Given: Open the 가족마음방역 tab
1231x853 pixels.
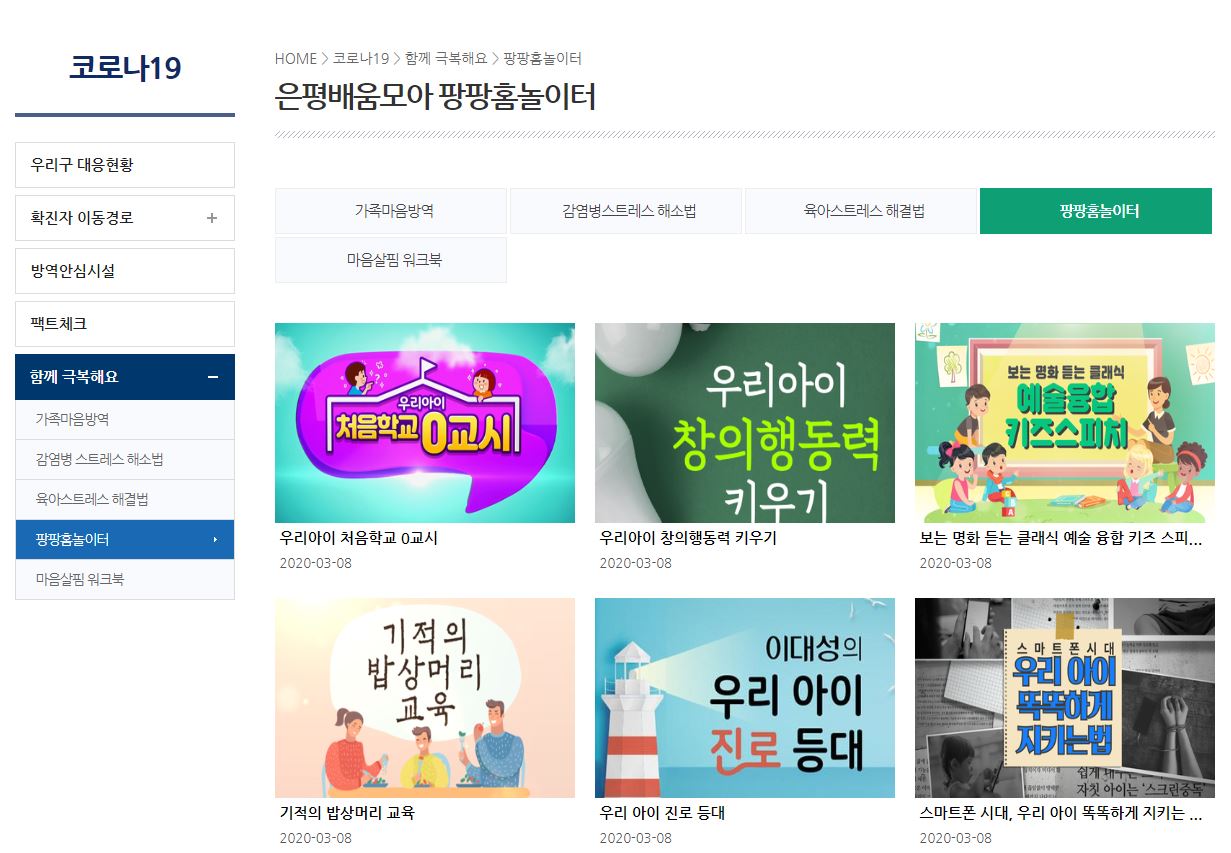Looking at the screenshot, I should click(391, 211).
